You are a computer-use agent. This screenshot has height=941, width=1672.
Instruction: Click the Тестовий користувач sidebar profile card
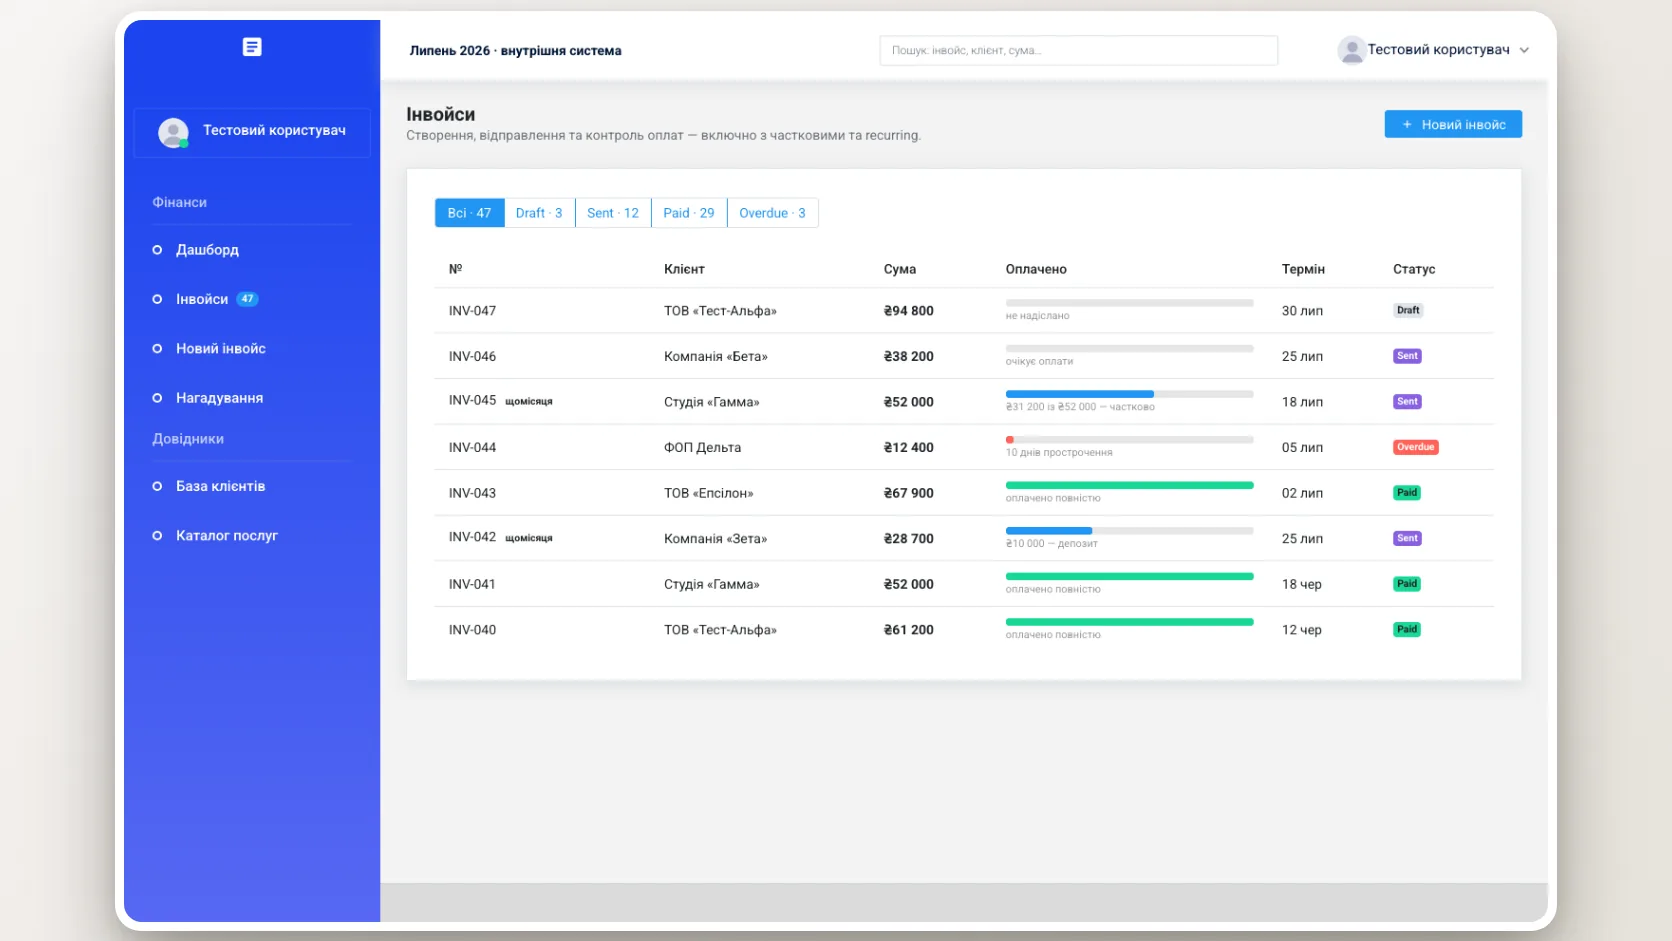point(252,132)
